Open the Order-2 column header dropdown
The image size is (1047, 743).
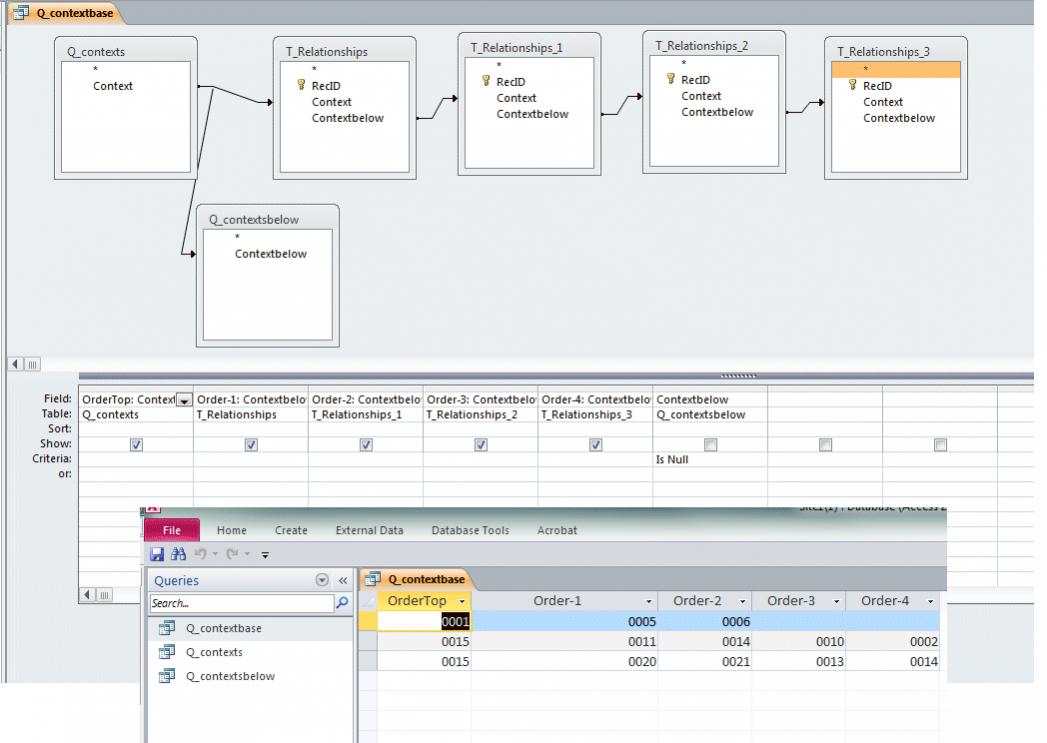[742, 601]
